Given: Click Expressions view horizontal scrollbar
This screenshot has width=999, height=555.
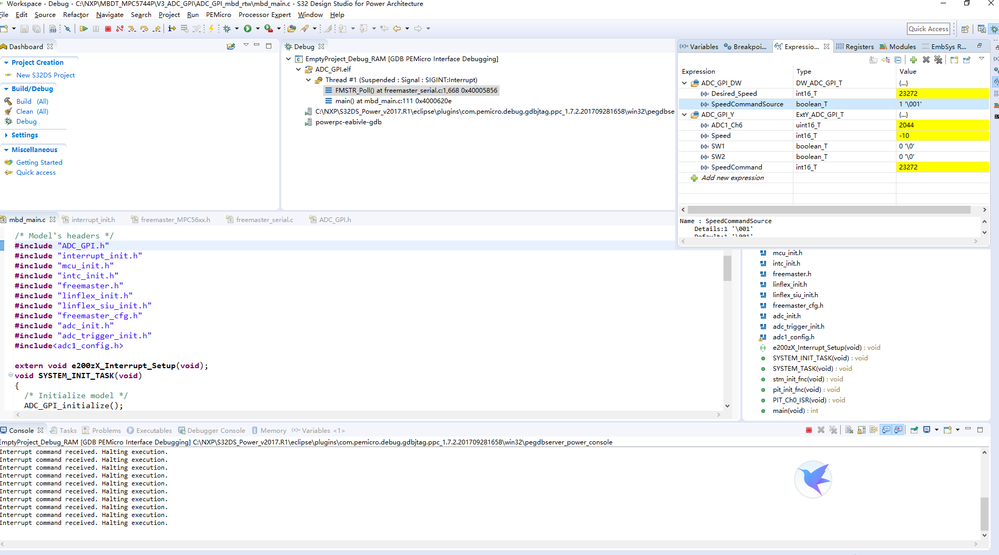Looking at the screenshot, I should (x=829, y=210).
